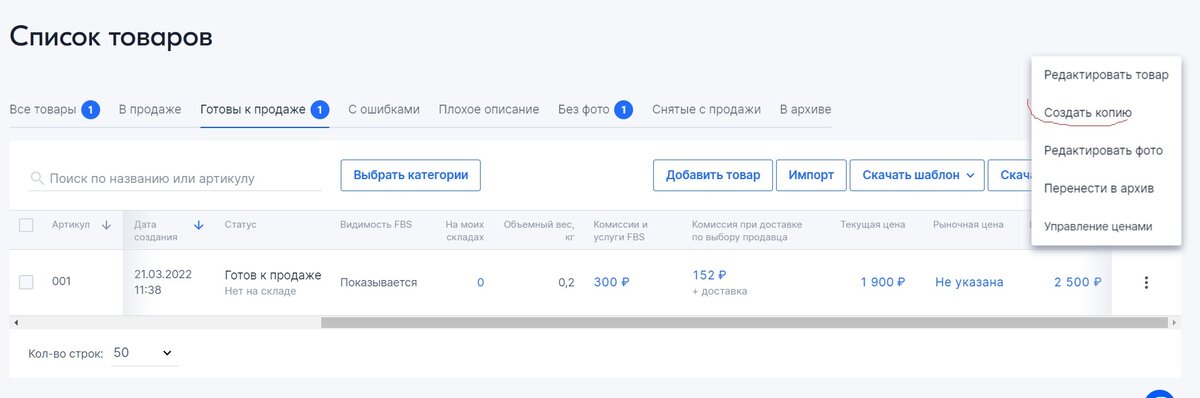Viewport: 1200px width, 398px height.
Task: Click the Импорт button
Action: [811, 175]
